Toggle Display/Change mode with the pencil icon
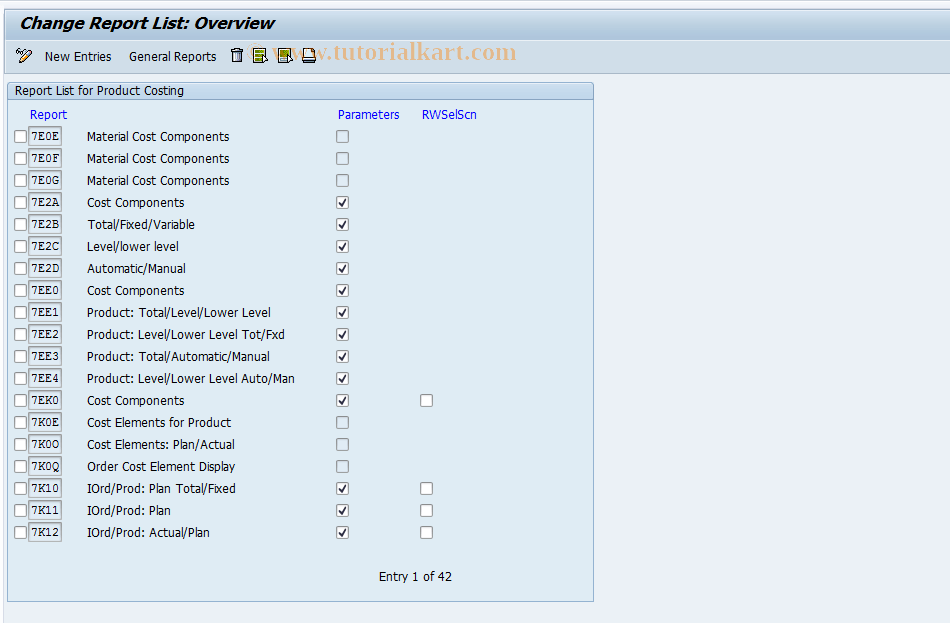950x623 pixels. coord(22,56)
